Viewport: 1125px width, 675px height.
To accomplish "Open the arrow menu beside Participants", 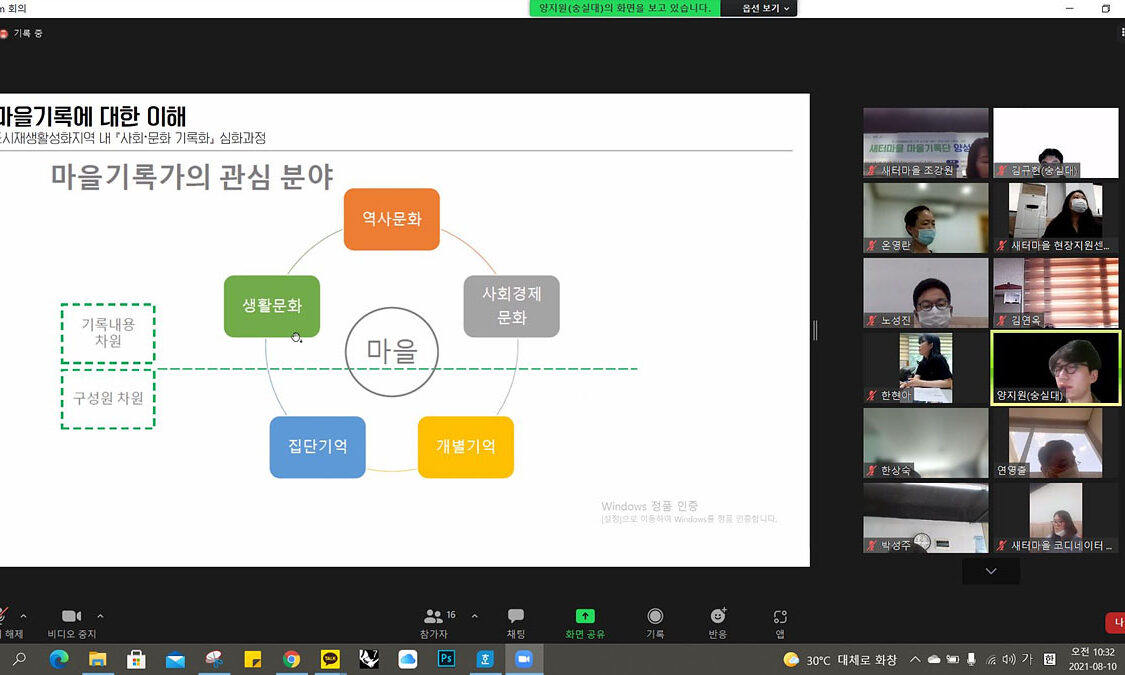I will [474, 616].
